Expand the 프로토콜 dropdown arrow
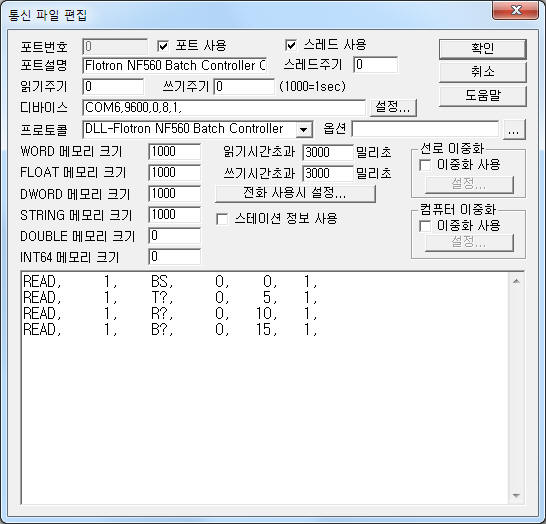 click(x=304, y=130)
